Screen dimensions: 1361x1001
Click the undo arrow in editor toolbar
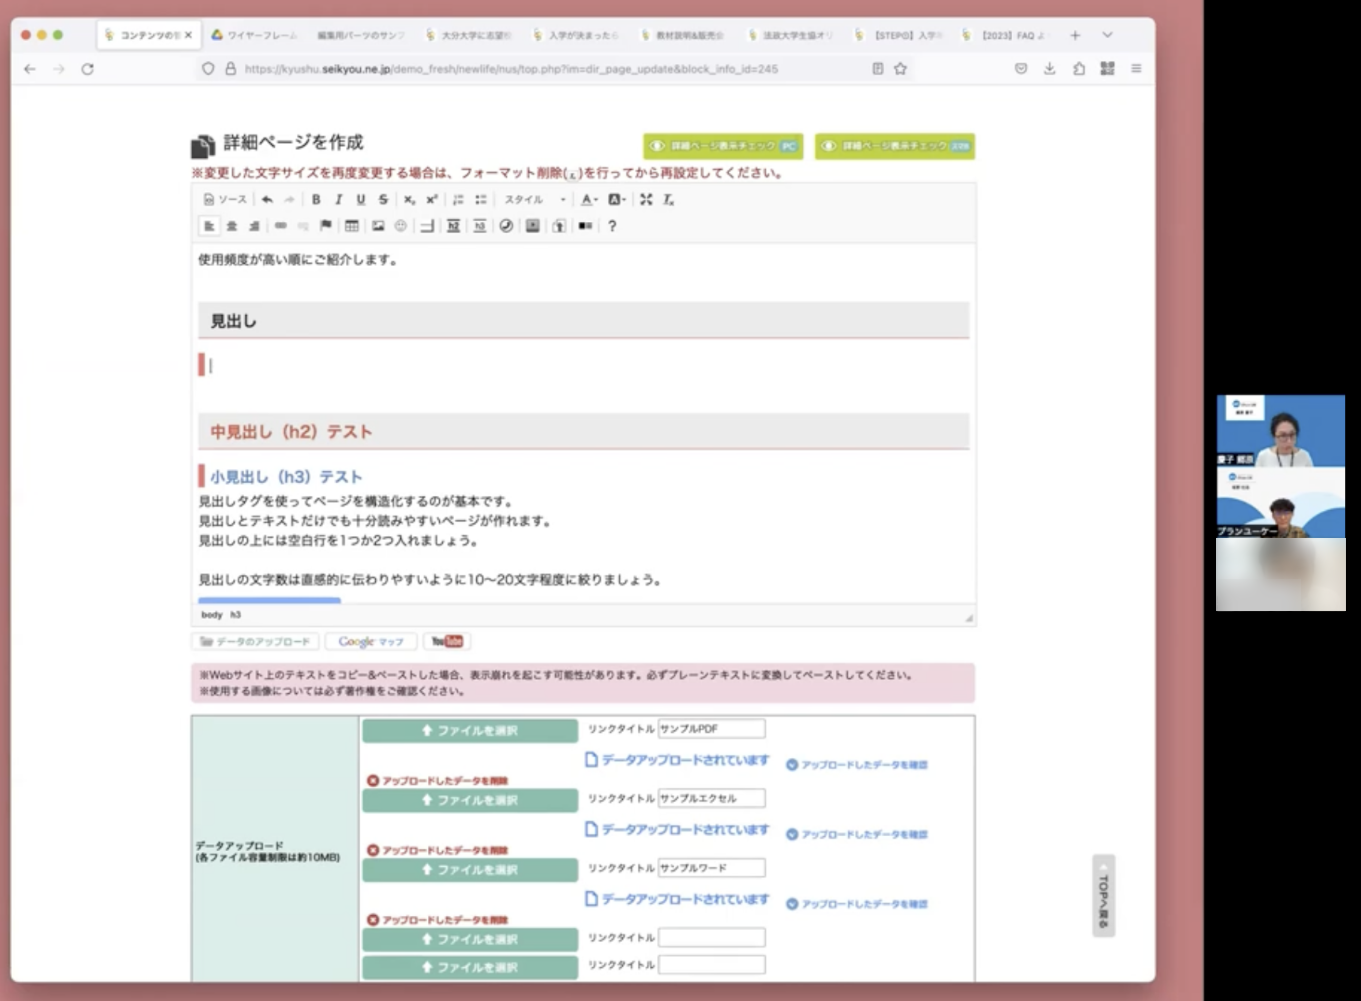[x=267, y=200]
